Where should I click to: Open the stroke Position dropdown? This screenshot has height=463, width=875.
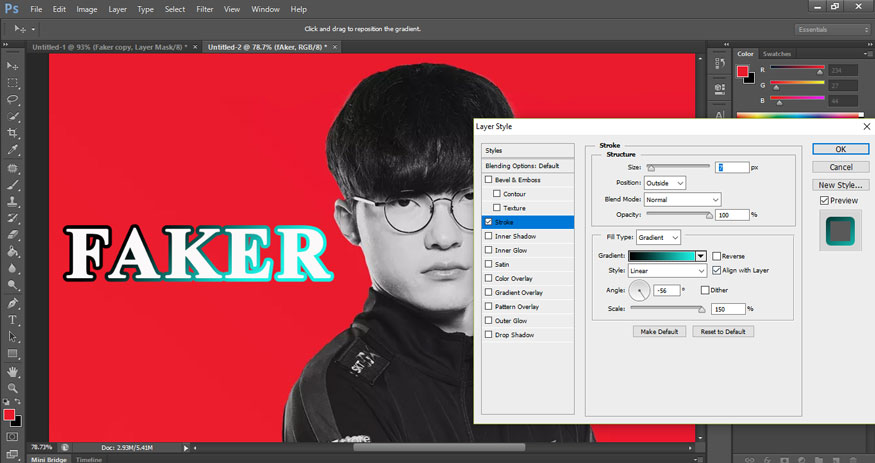(x=665, y=183)
